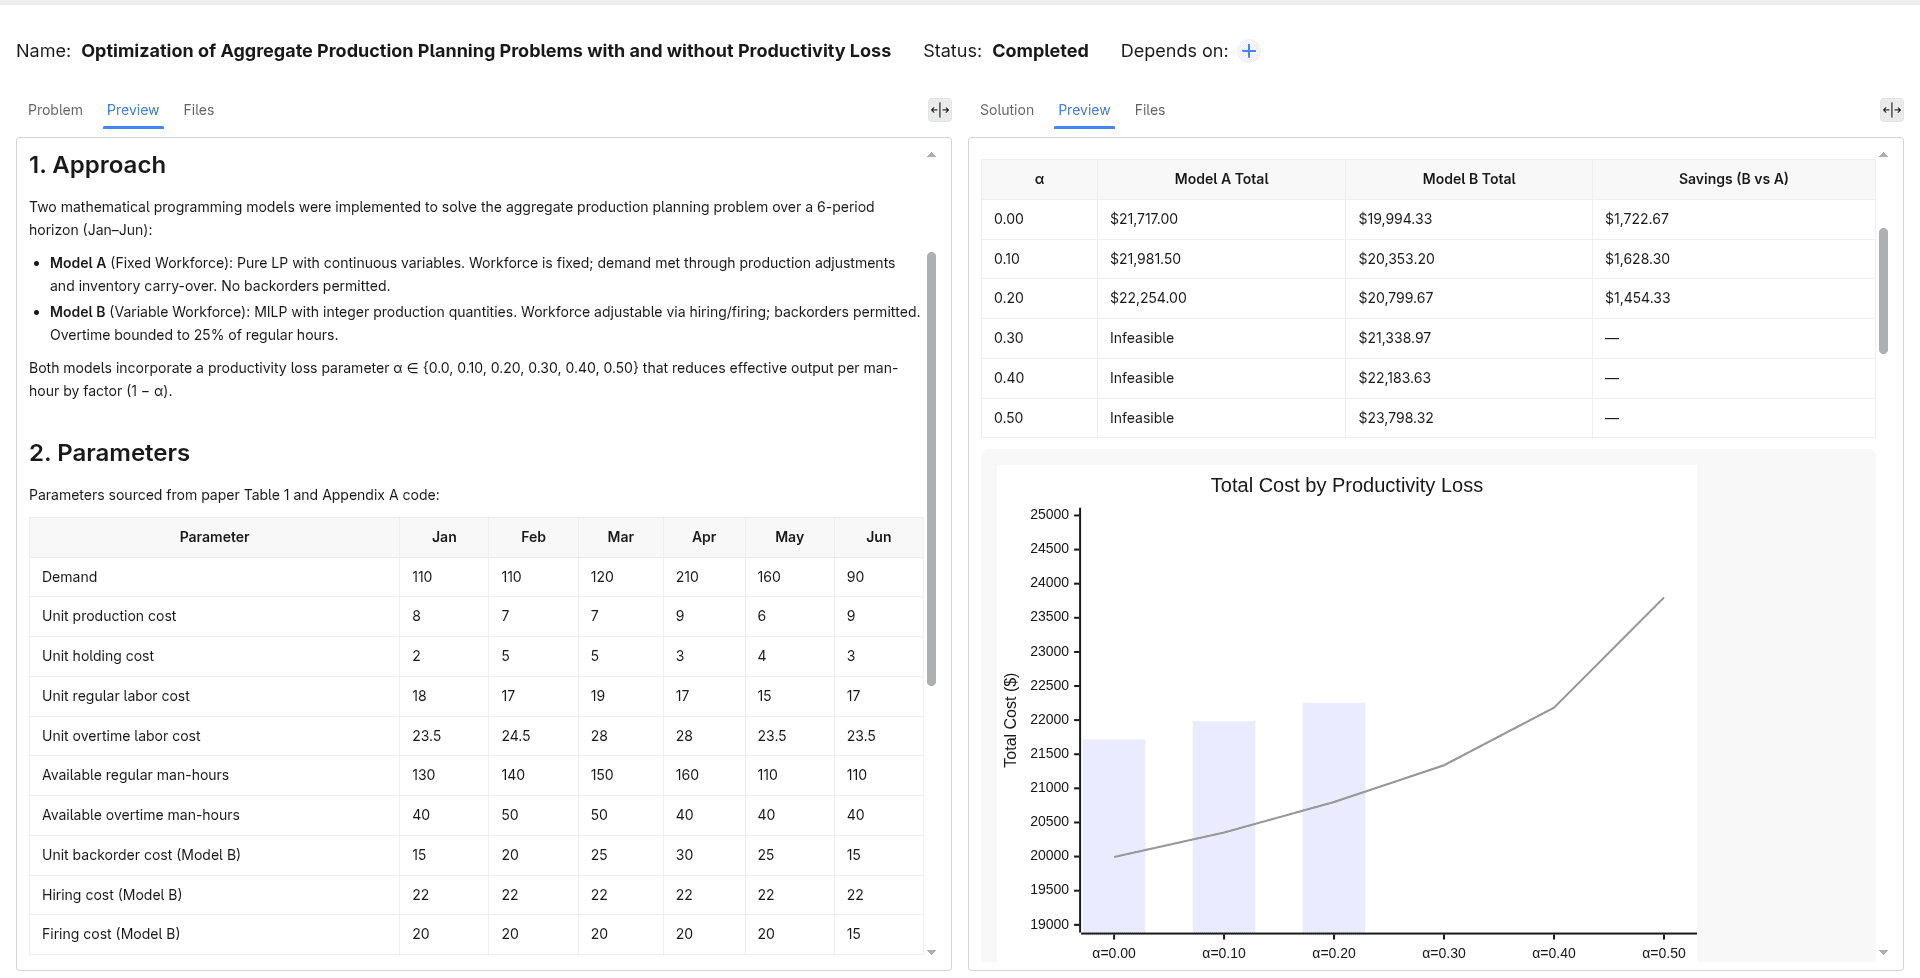Click the Savings (B vs A) column header
Viewport: 1920px width, 978px height.
[x=1733, y=179]
